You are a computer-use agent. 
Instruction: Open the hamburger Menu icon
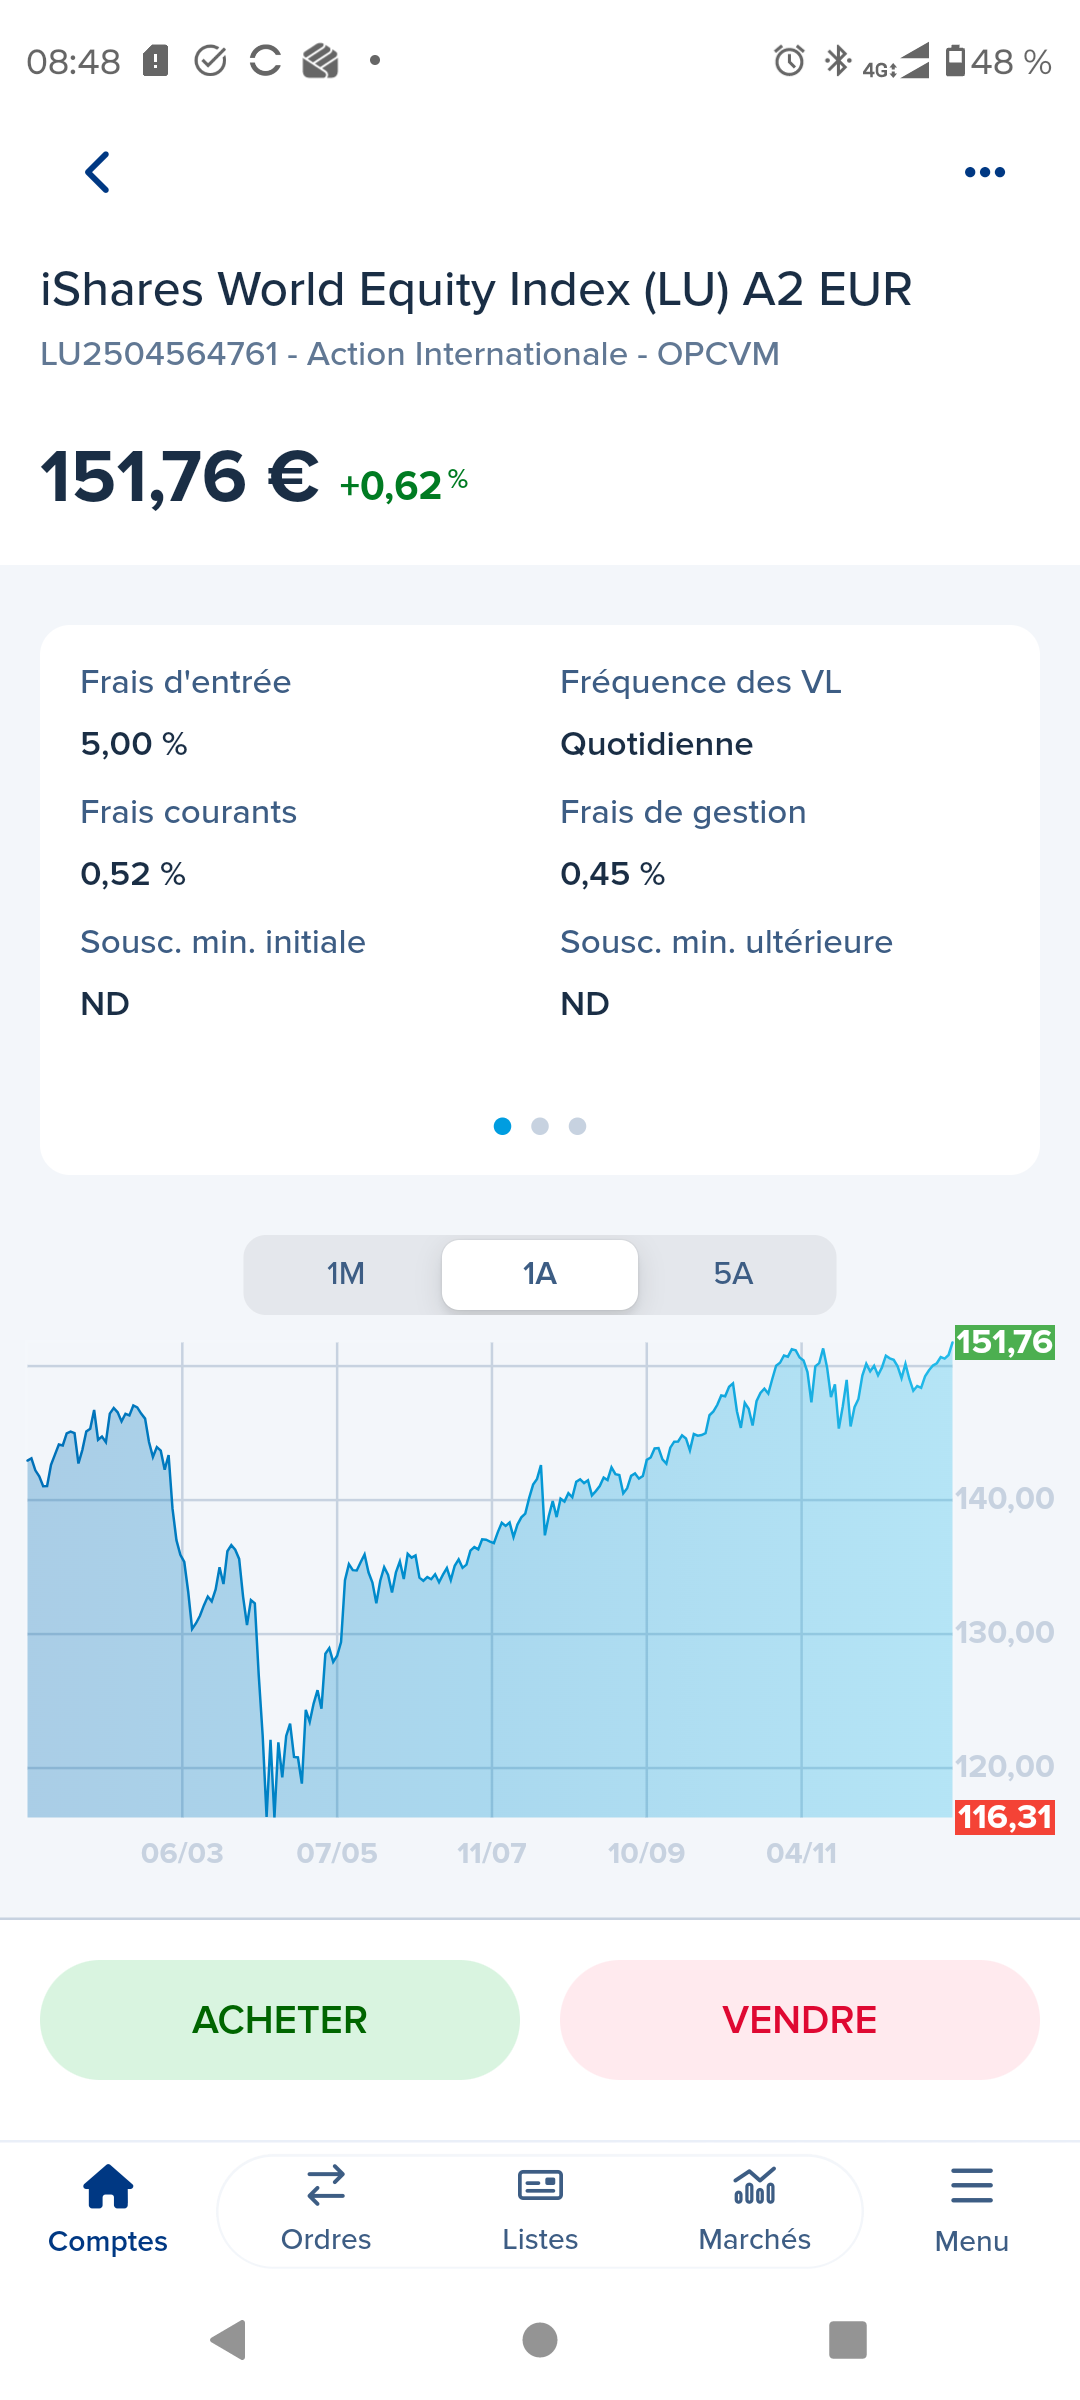pyautogui.click(x=971, y=2187)
